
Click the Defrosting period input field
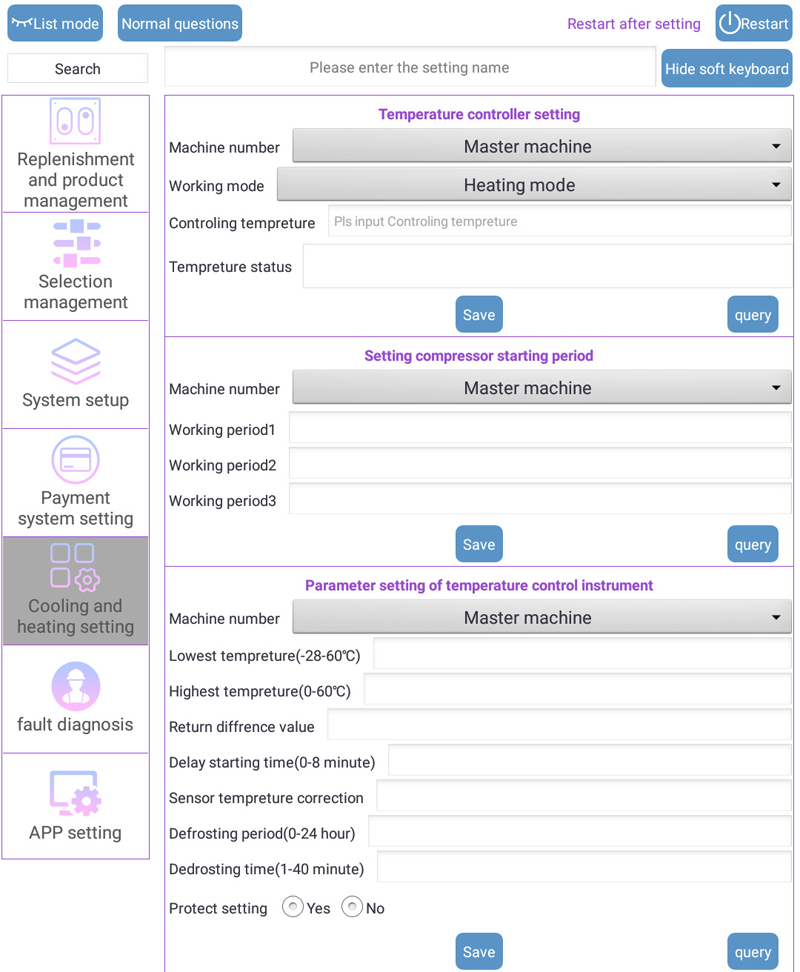point(580,831)
